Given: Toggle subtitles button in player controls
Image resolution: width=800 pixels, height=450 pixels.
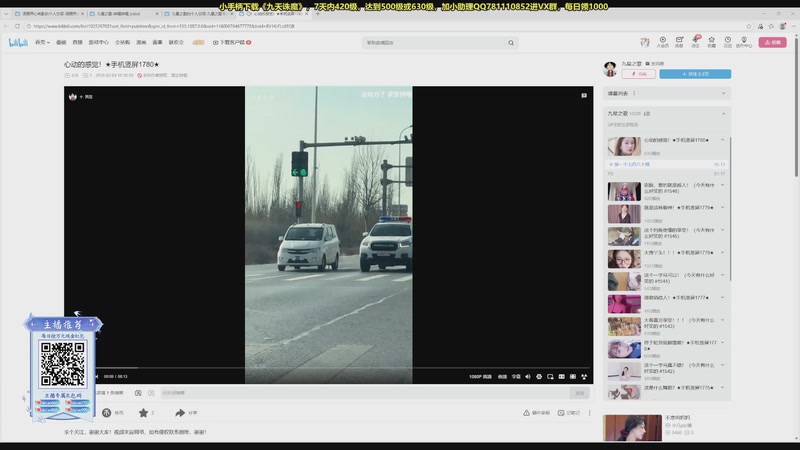Looking at the screenshot, I should 516,376.
